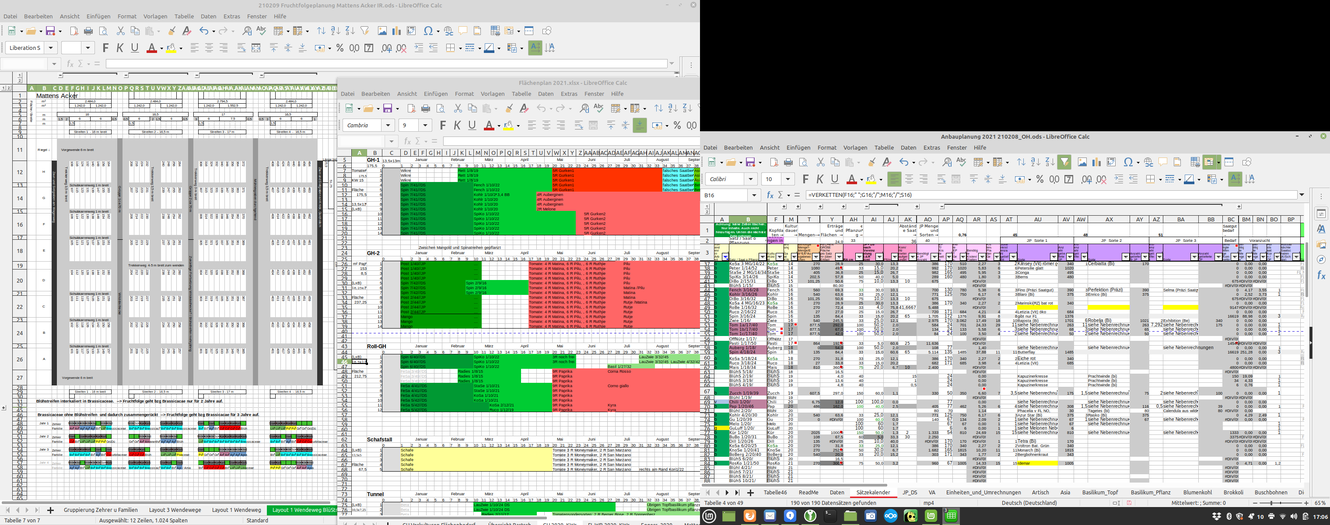Open the special character Omega icon in Anbauplanung

[1129, 162]
